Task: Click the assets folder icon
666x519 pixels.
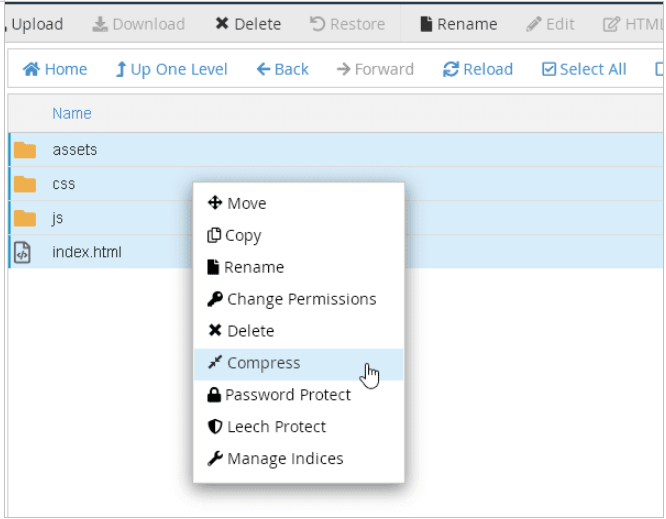Action: [x=25, y=150]
